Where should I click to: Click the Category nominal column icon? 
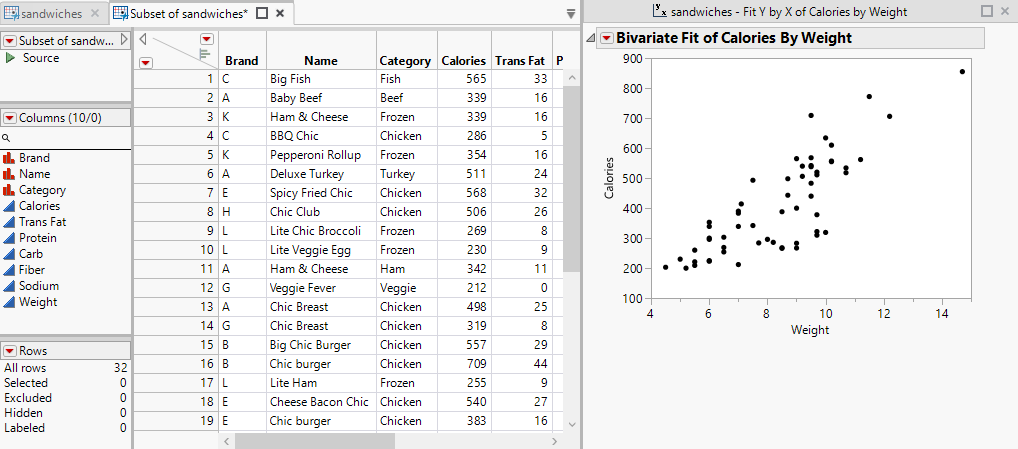coord(9,190)
